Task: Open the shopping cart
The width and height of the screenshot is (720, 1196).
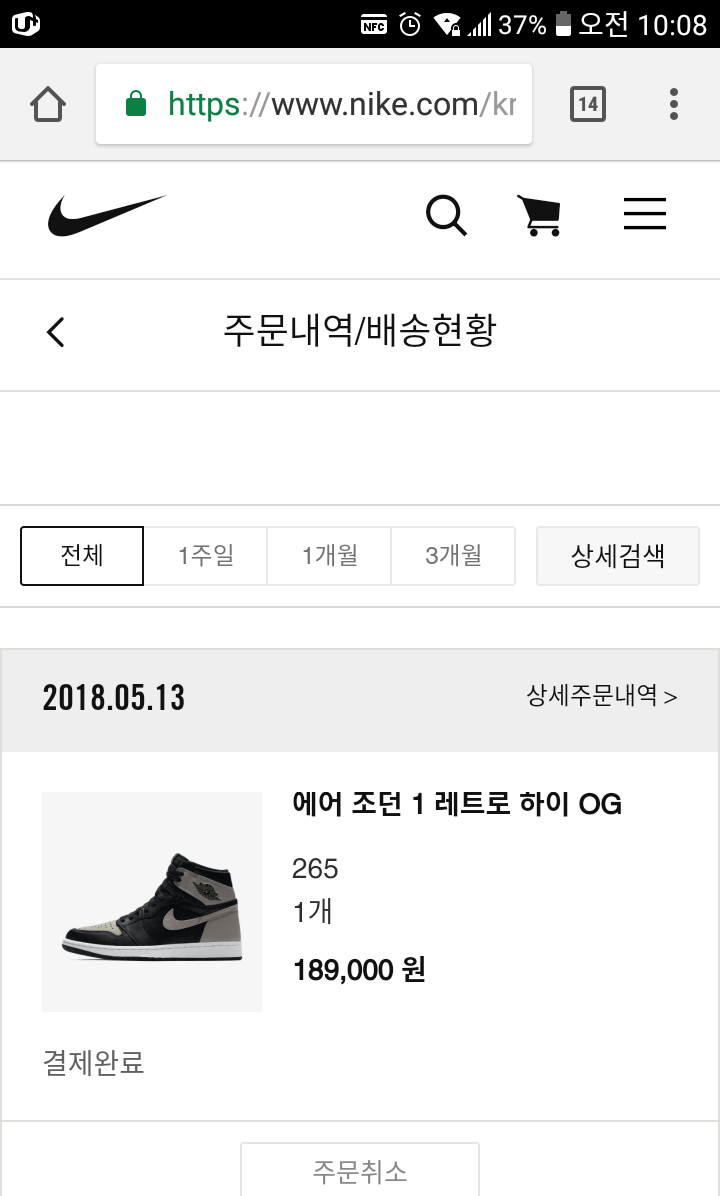Action: (539, 215)
